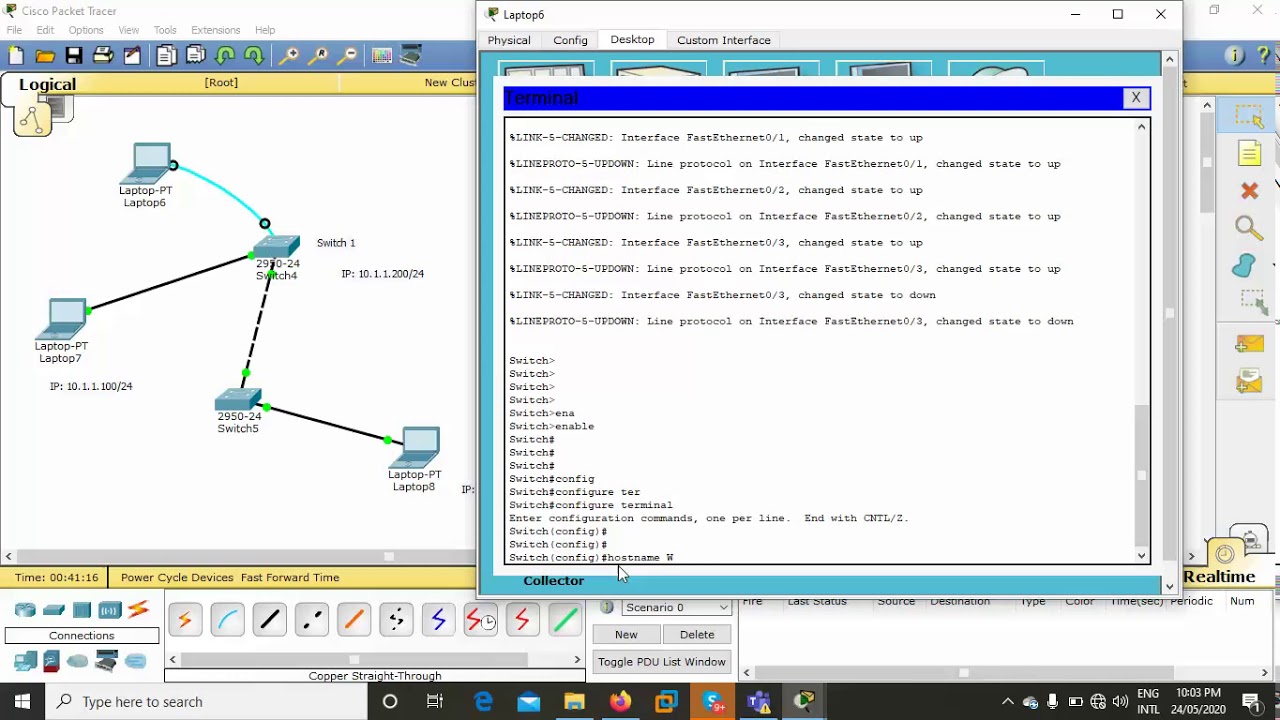Expand the Scenario 0 dropdown
This screenshot has width=1280, height=720.
(677, 607)
